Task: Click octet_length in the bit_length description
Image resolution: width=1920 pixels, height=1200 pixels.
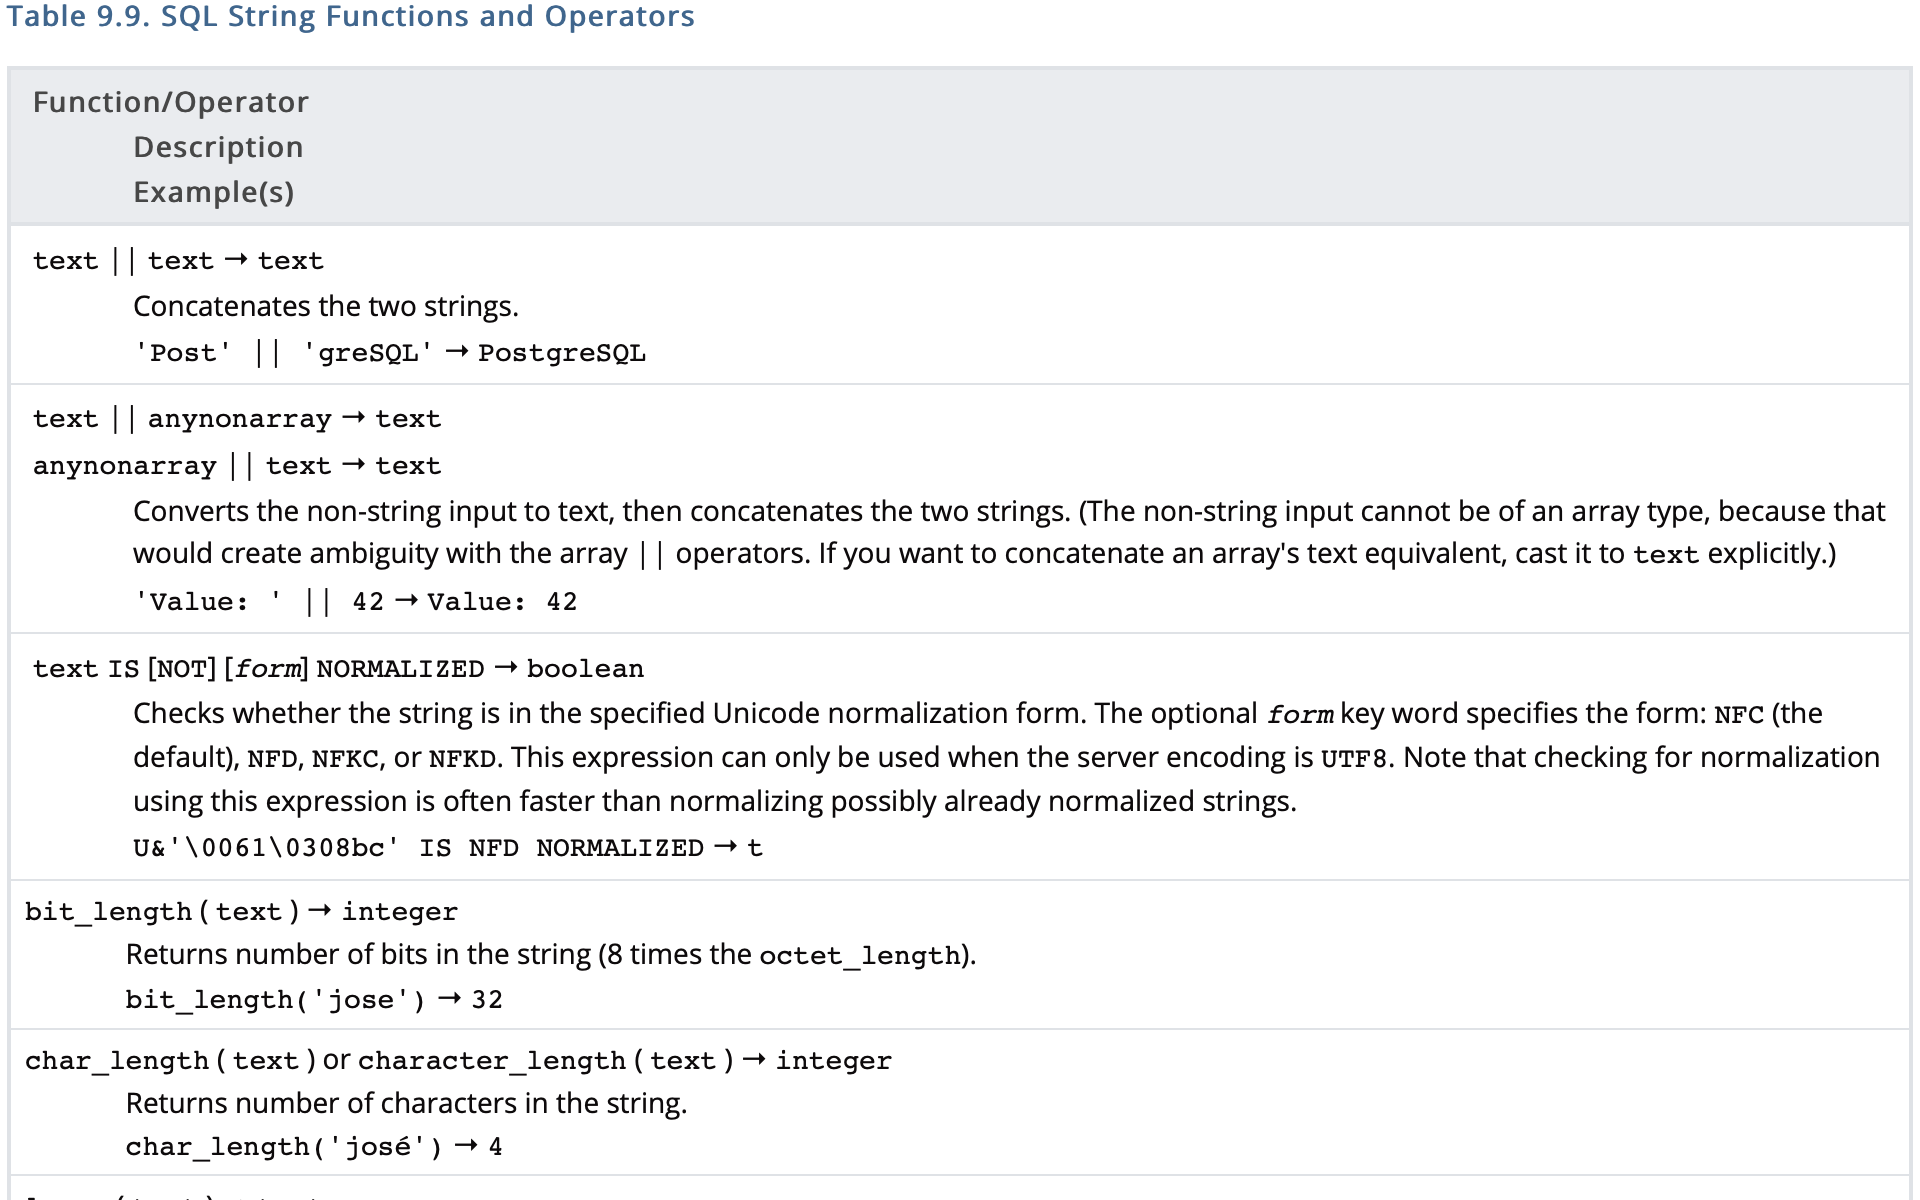Action: [x=859, y=956]
